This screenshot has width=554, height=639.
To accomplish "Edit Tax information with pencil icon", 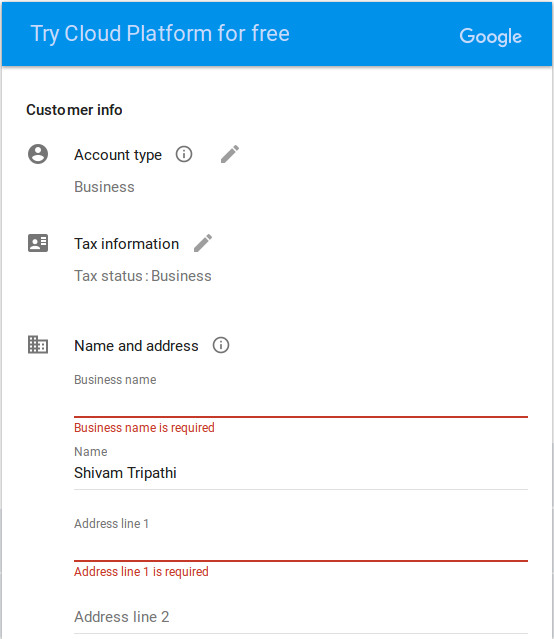I will coord(203,243).
